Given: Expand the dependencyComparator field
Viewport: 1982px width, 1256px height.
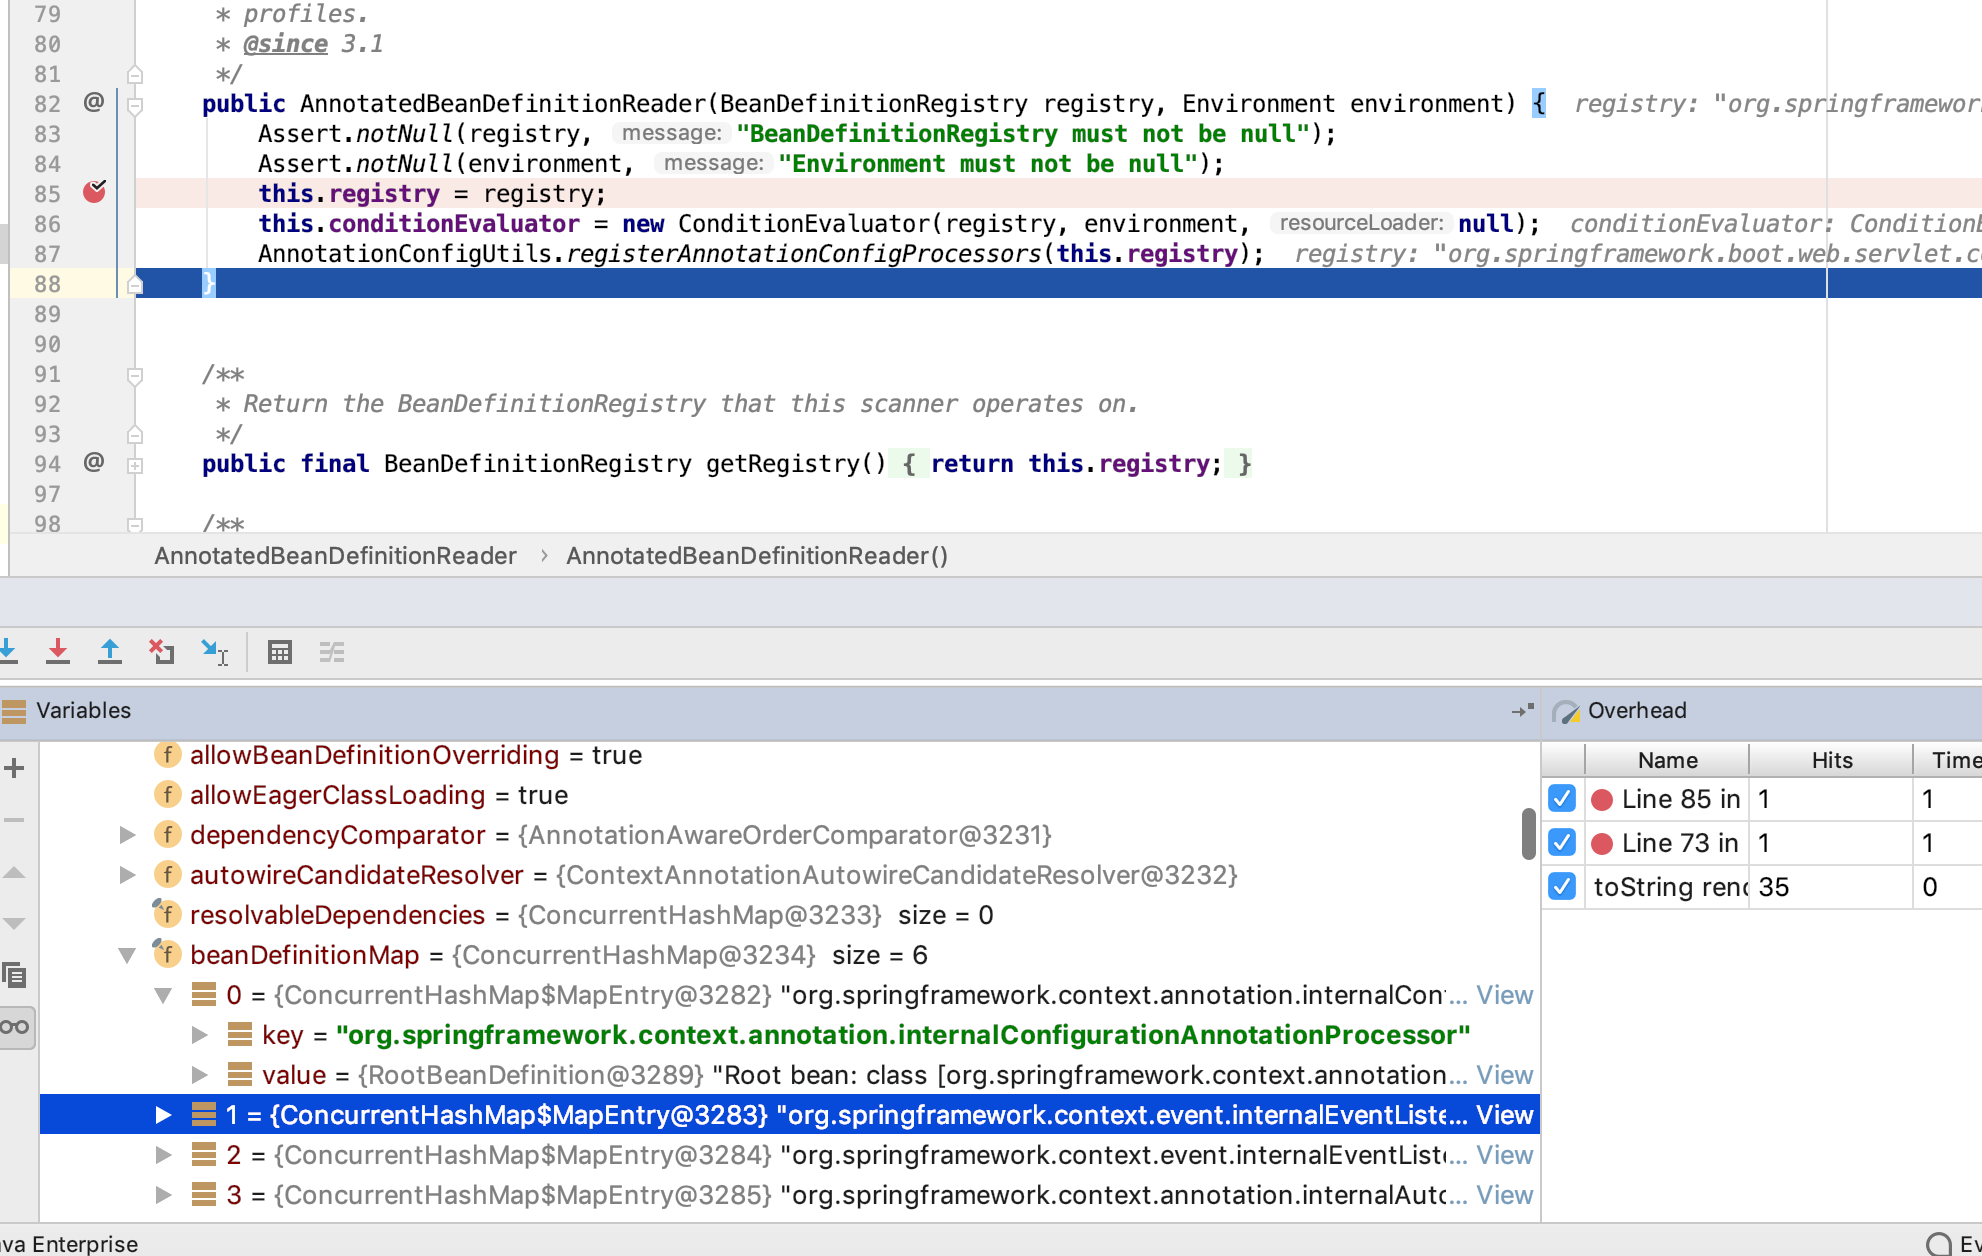Looking at the screenshot, I should tap(127, 835).
